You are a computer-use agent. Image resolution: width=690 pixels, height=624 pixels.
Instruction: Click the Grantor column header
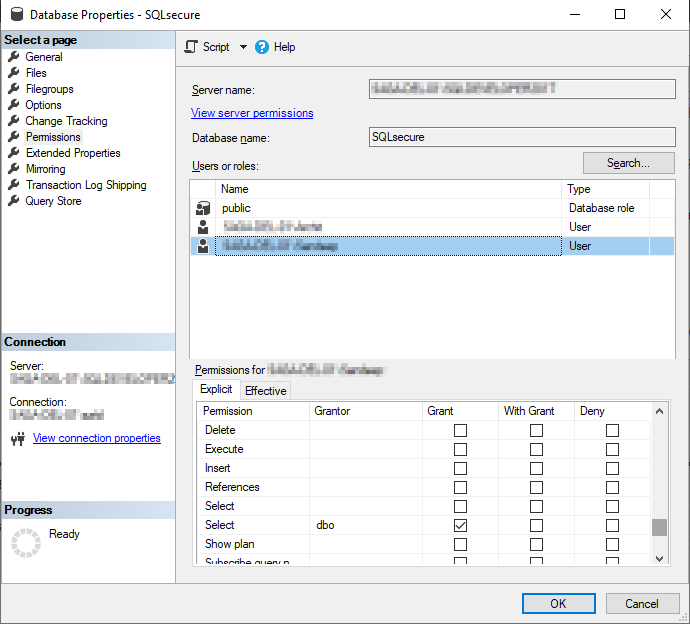(366, 411)
